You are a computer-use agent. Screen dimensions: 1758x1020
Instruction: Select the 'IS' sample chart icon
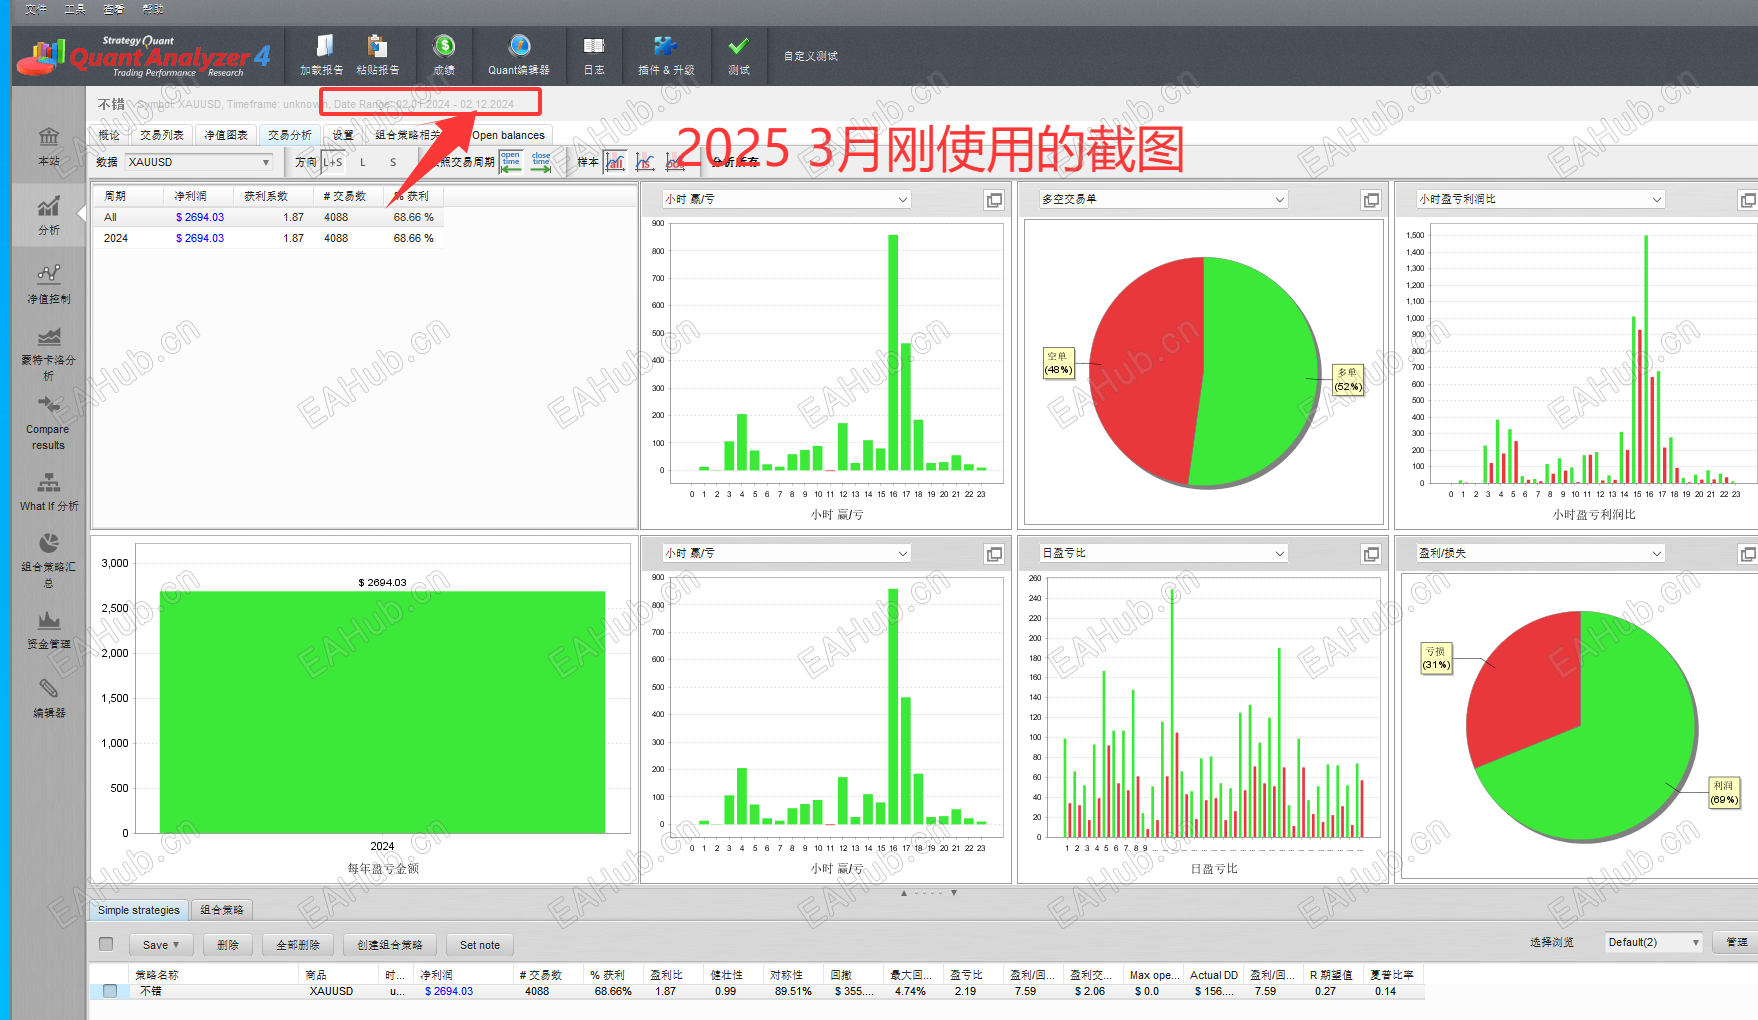[x=645, y=162]
